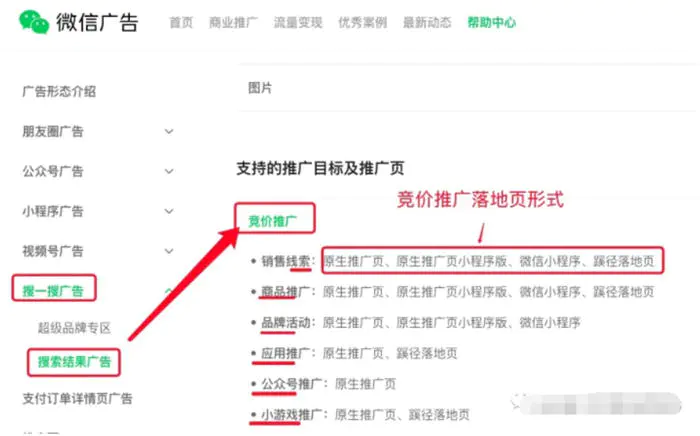Open 搜索结果广告 sub-item
Image resolution: width=700 pixels, height=436 pixels.
[x=74, y=361]
